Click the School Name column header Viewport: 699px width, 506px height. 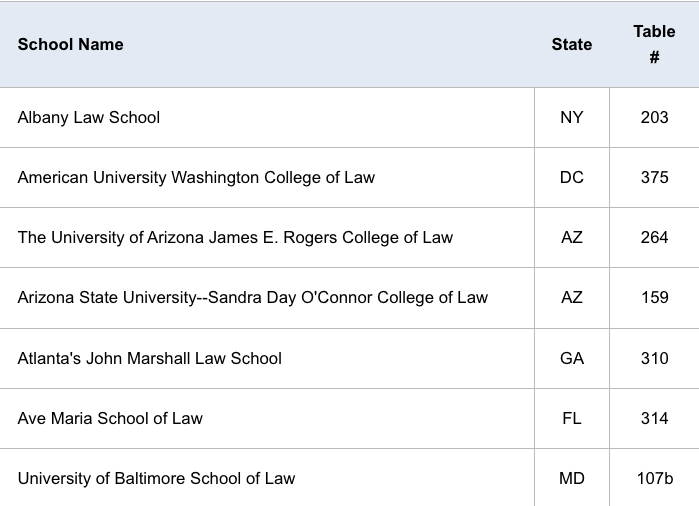coord(70,45)
